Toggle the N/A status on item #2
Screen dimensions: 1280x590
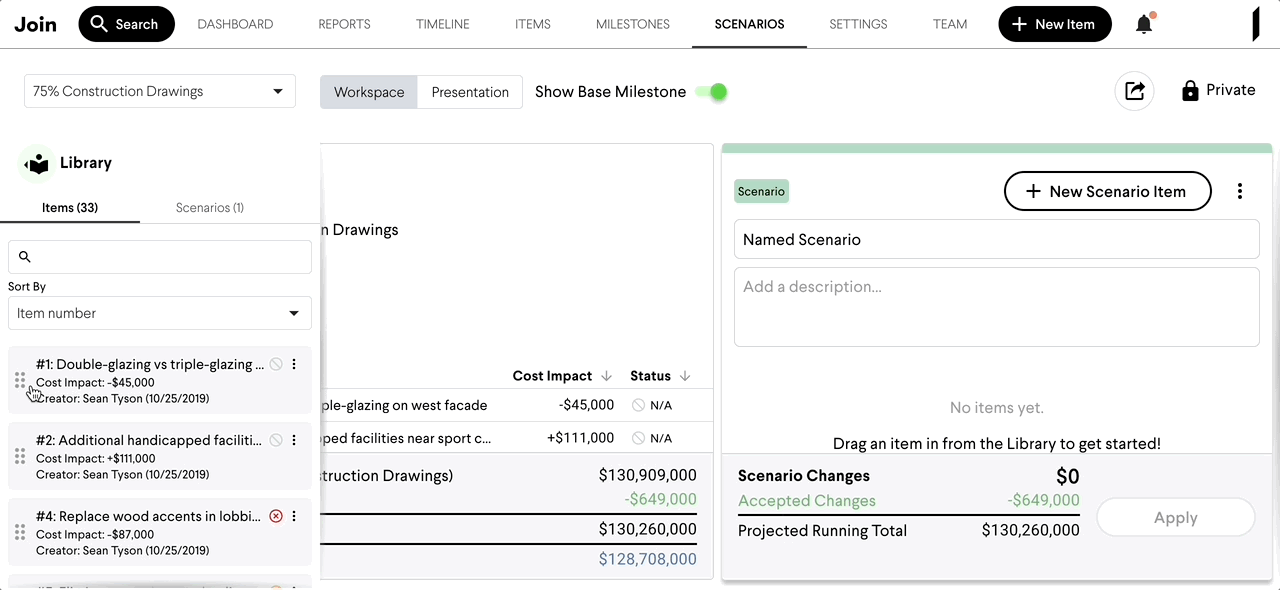pyautogui.click(x=276, y=440)
